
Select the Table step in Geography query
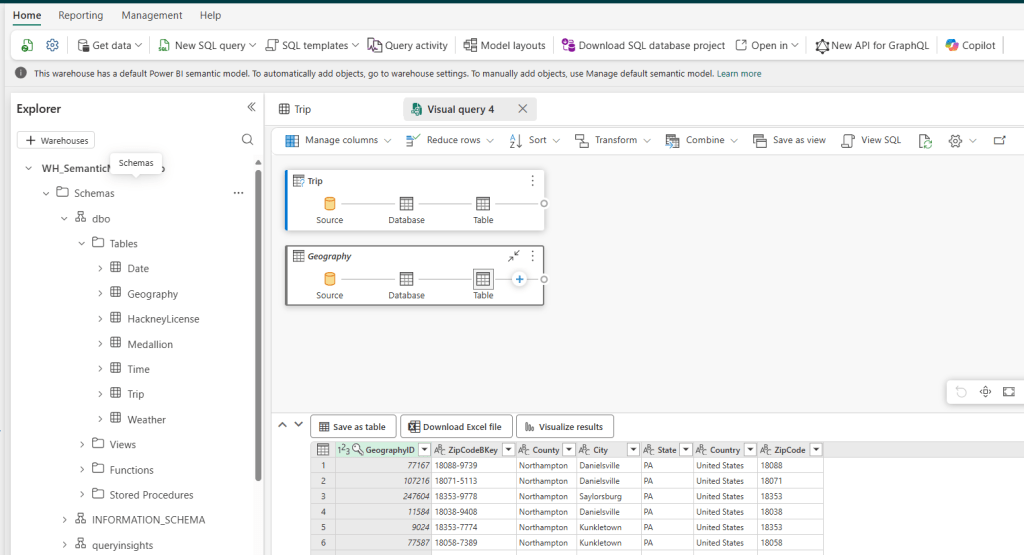tap(483, 280)
